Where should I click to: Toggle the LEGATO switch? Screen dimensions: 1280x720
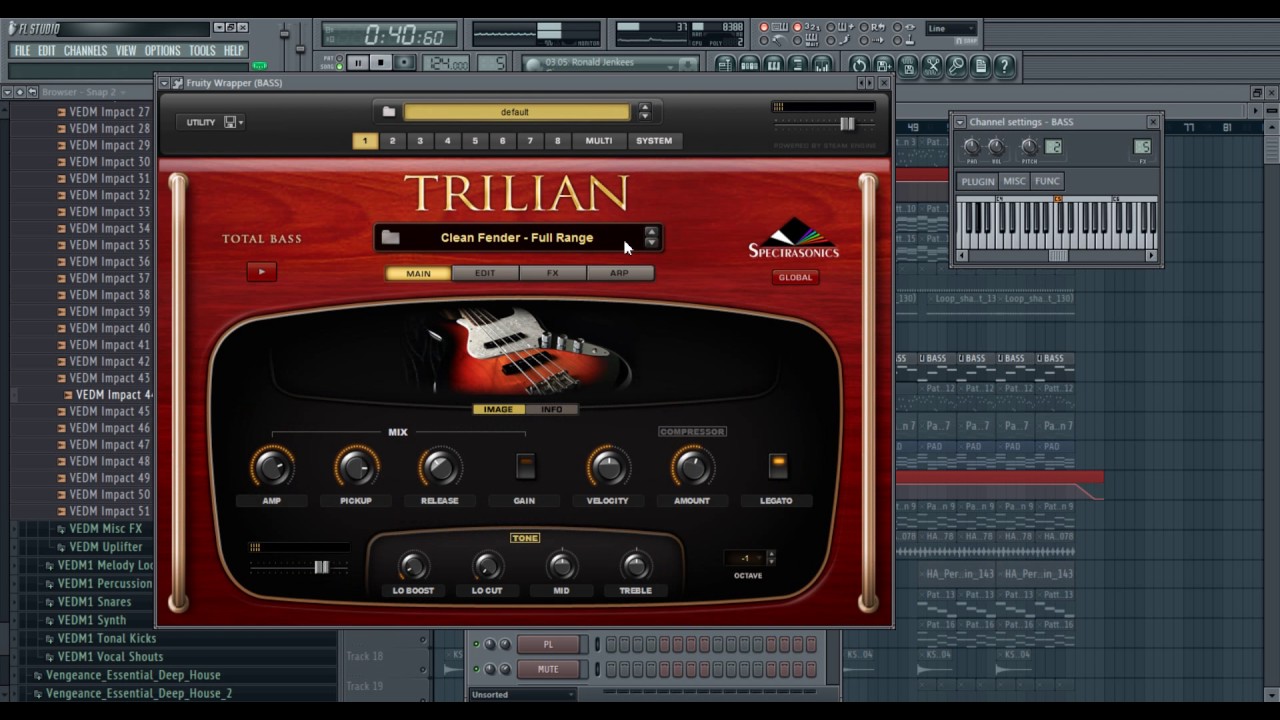point(777,465)
